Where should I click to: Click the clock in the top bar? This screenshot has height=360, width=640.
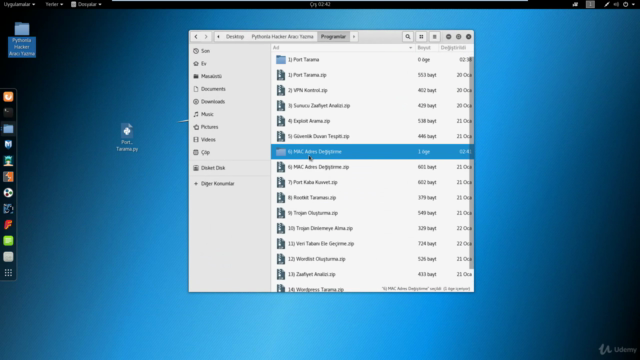pyautogui.click(x=320, y=4)
